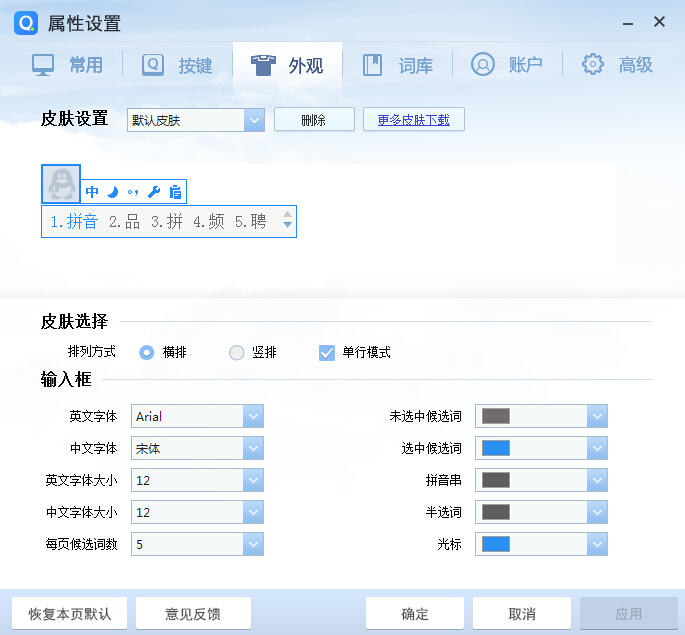Click the user icon of 账户 tab
This screenshot has width=685, height=635.
(x=483, y=65)
